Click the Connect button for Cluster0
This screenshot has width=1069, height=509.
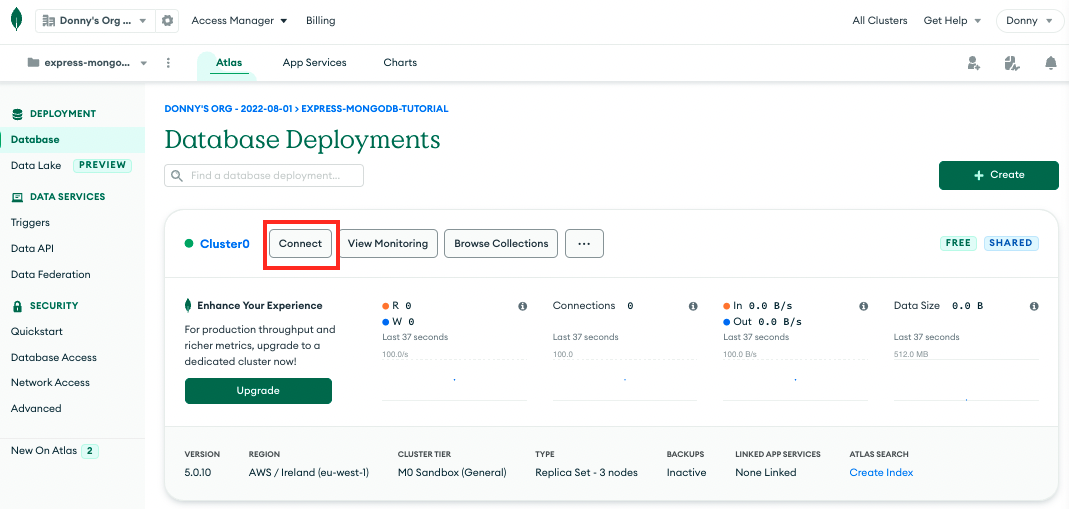pyautogui.click(x=300, y=243)
